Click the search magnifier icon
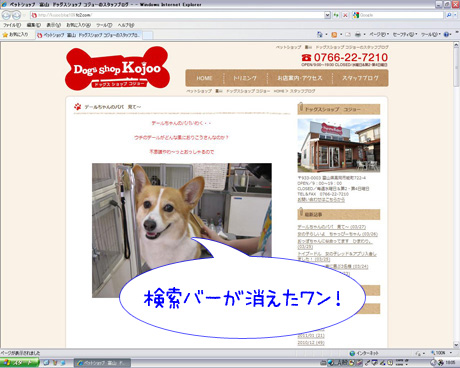The height and width of the screenshot is (368, 460). pyautogui.click(x=449, y=15)
